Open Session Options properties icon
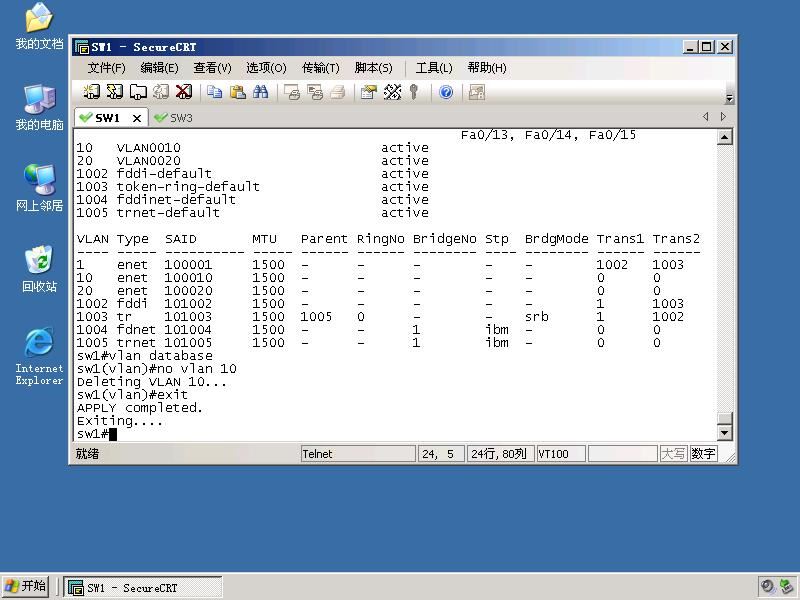This screenshot has width=800, height=600. [x=368, y=92]
